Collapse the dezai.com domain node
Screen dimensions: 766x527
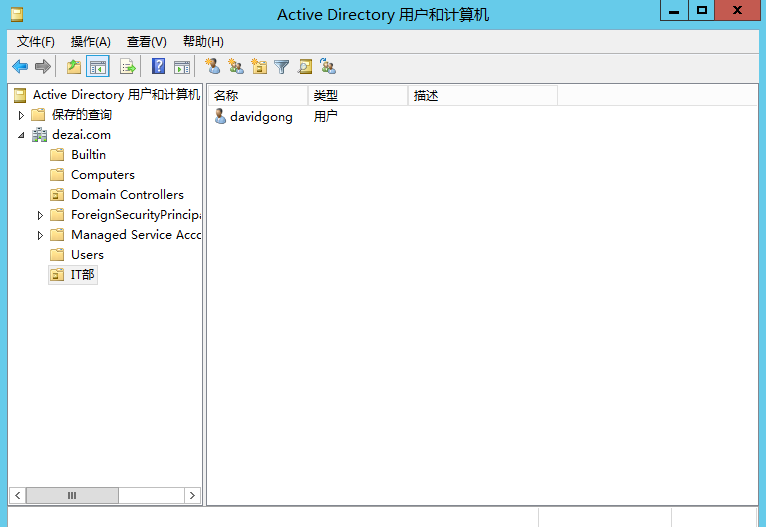click(x=21, y=135)
